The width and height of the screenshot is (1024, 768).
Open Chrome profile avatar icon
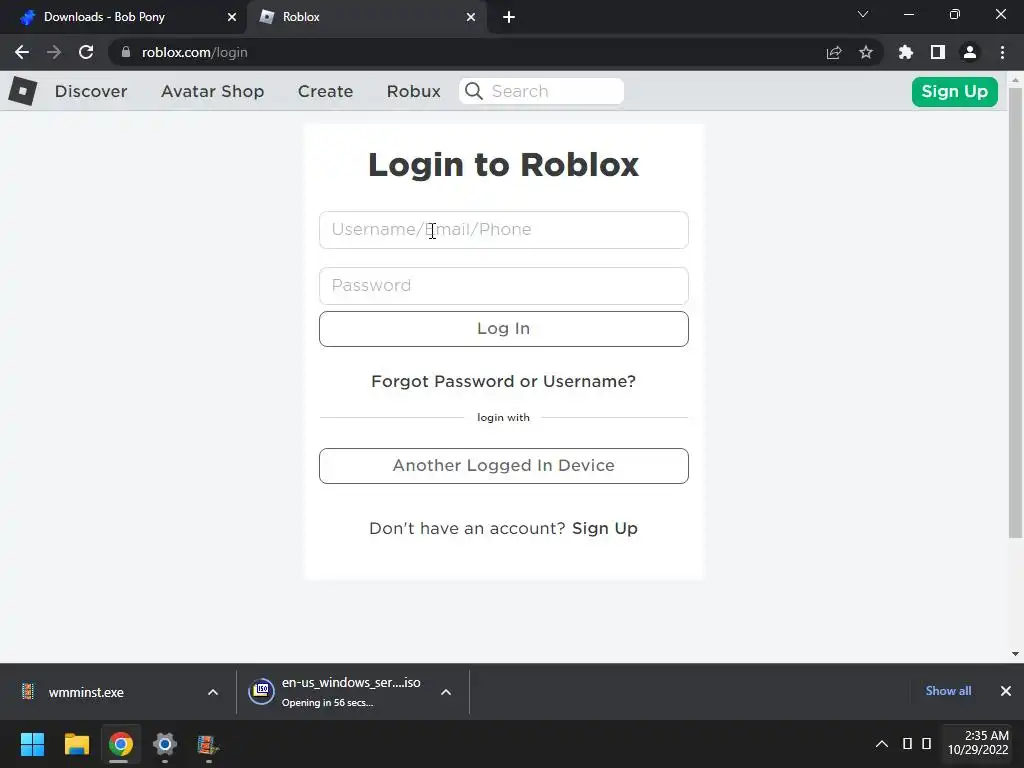tap(970, 52)
